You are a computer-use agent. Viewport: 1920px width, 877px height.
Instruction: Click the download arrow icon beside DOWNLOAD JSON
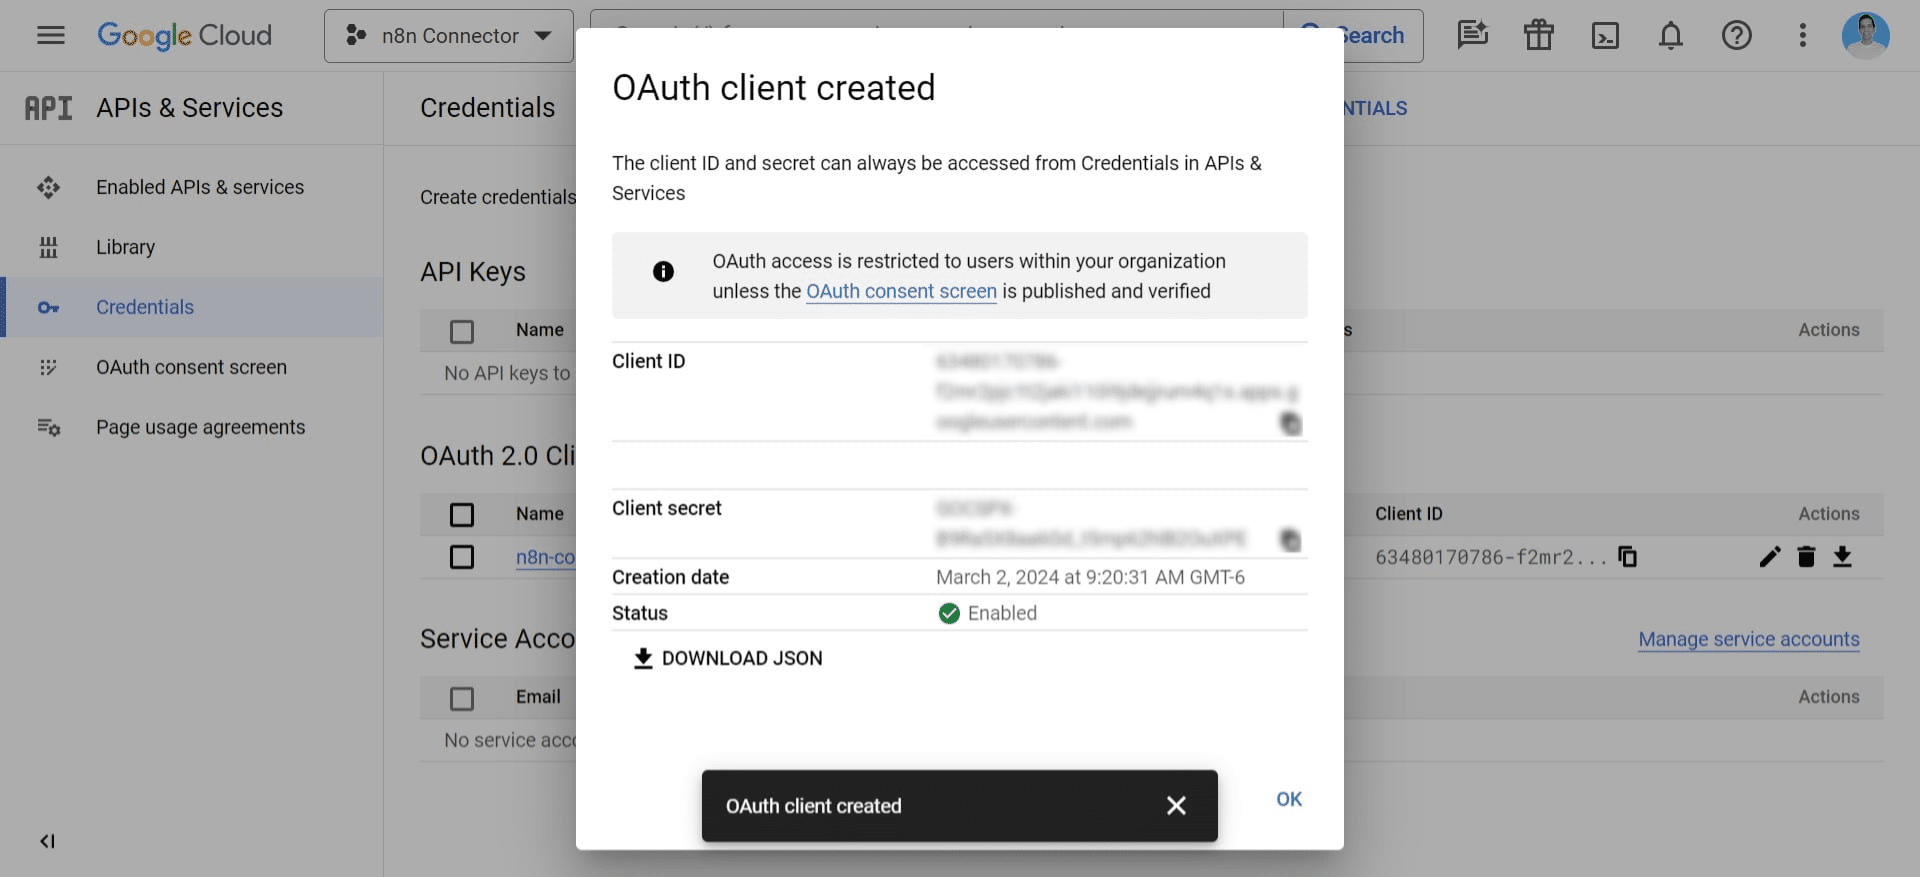tap(643, 658)
